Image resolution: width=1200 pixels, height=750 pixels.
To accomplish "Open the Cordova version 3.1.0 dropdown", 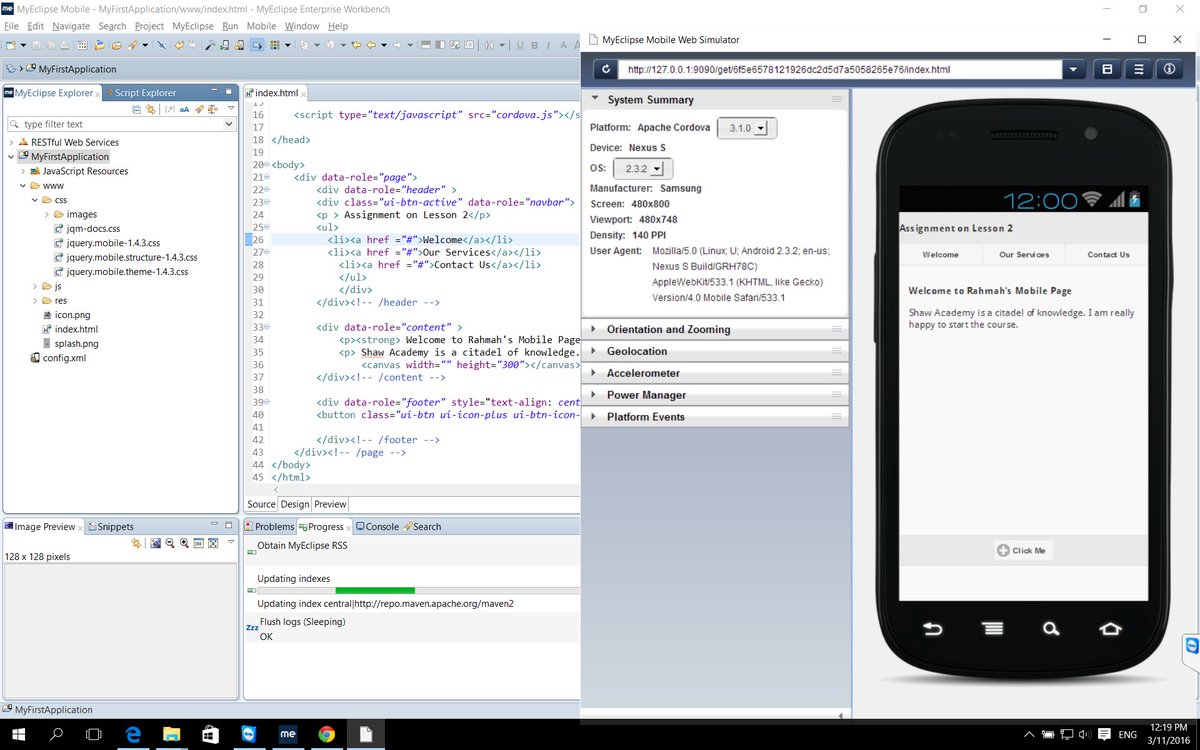I will 747,128.
